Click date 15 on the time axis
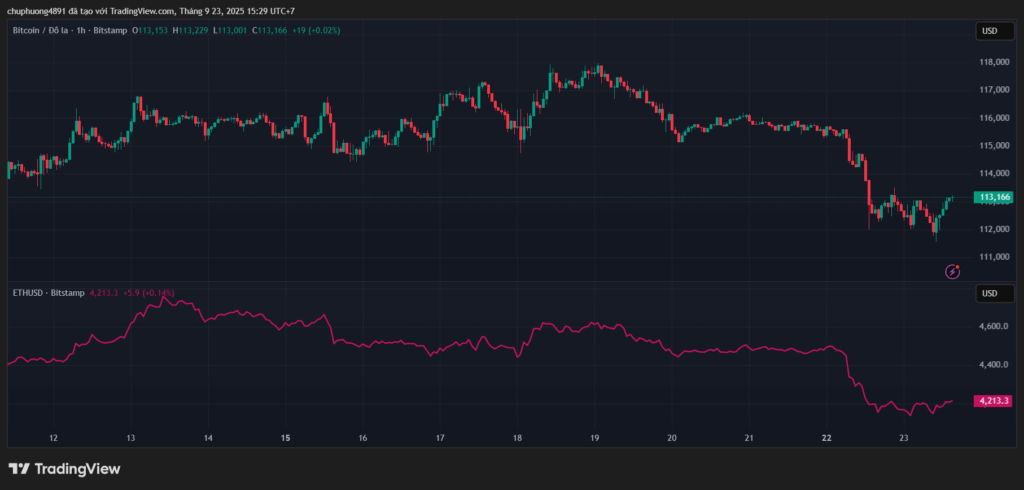1024x490 pixels. [x=285, y=438]
